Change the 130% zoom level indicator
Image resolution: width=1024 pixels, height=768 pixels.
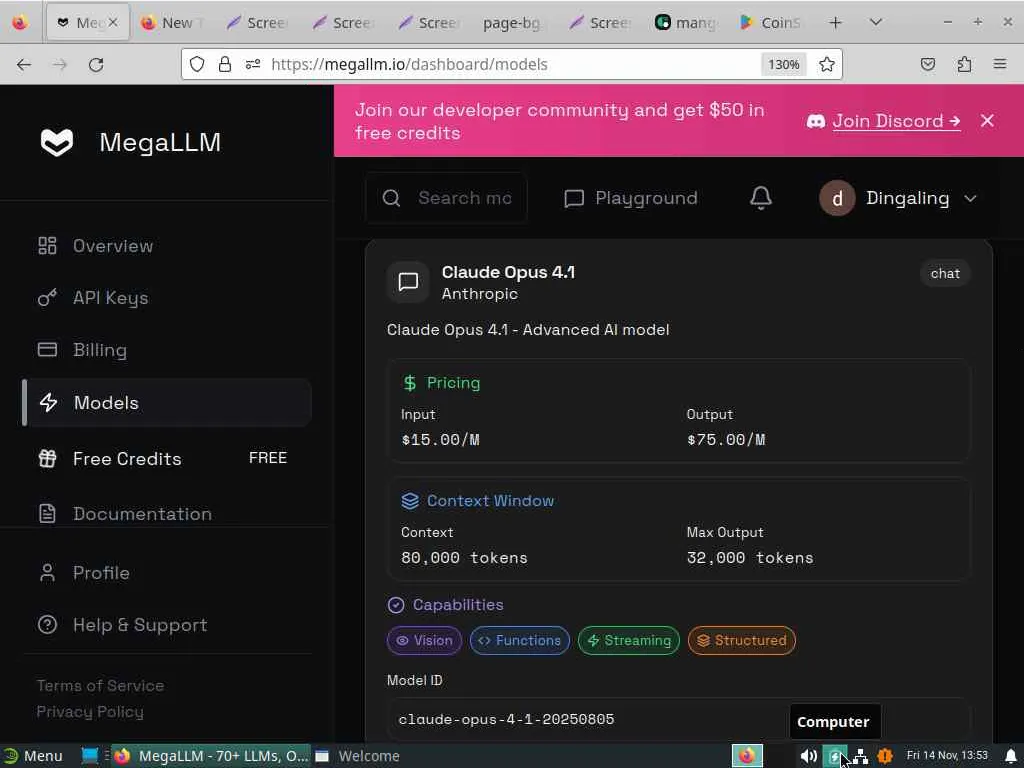(x=783, y=64)
